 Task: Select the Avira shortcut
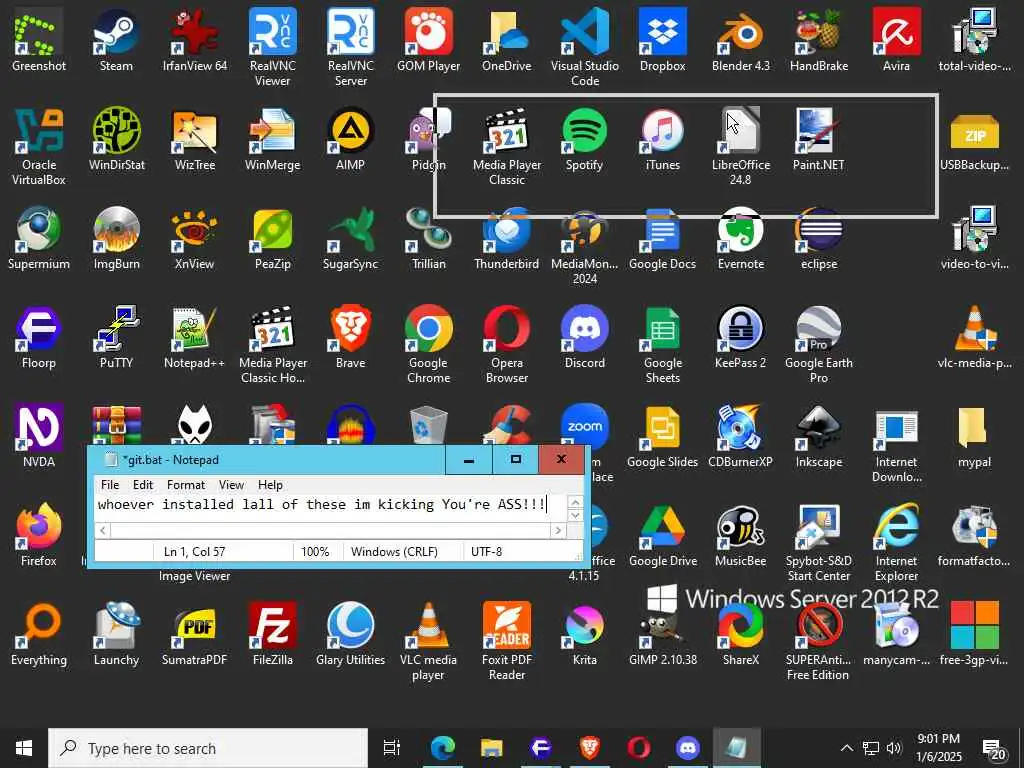pos(896,40)
